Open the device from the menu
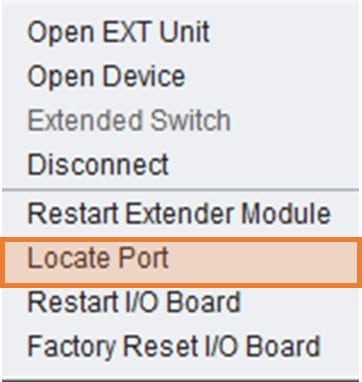362x382 pixels. point(180,76)
